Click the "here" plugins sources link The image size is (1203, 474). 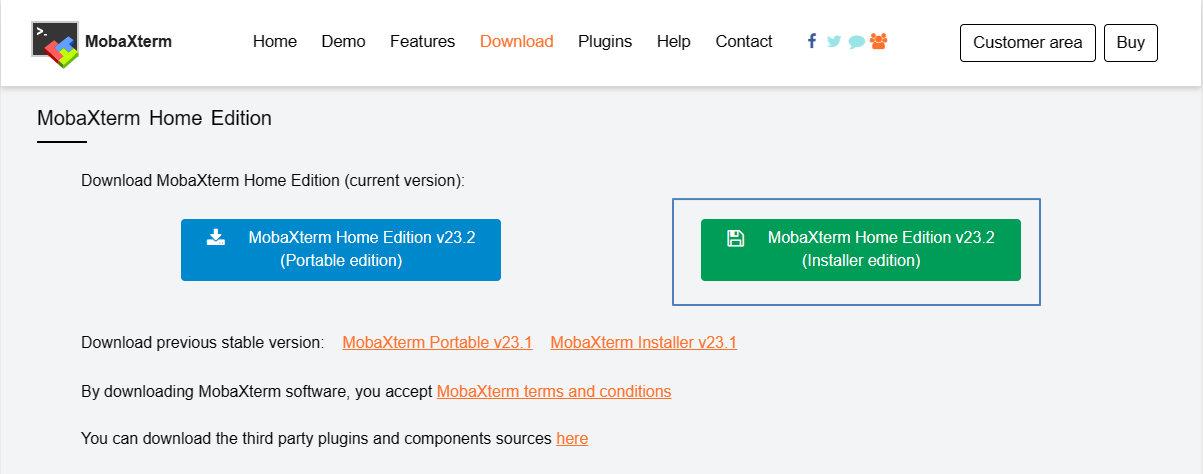pyautogui.click(x=572, y=439)
